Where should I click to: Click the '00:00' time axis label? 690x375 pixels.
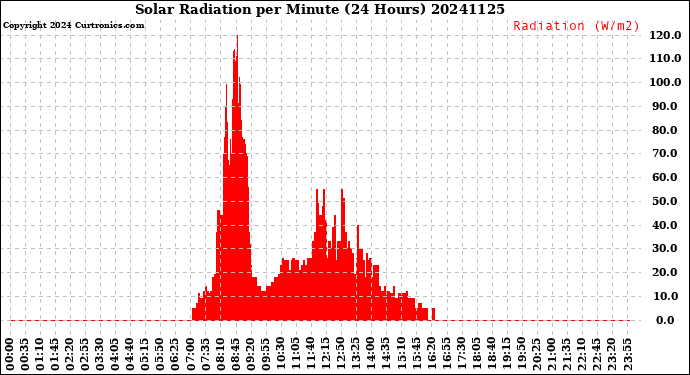(x=9, y=355)
